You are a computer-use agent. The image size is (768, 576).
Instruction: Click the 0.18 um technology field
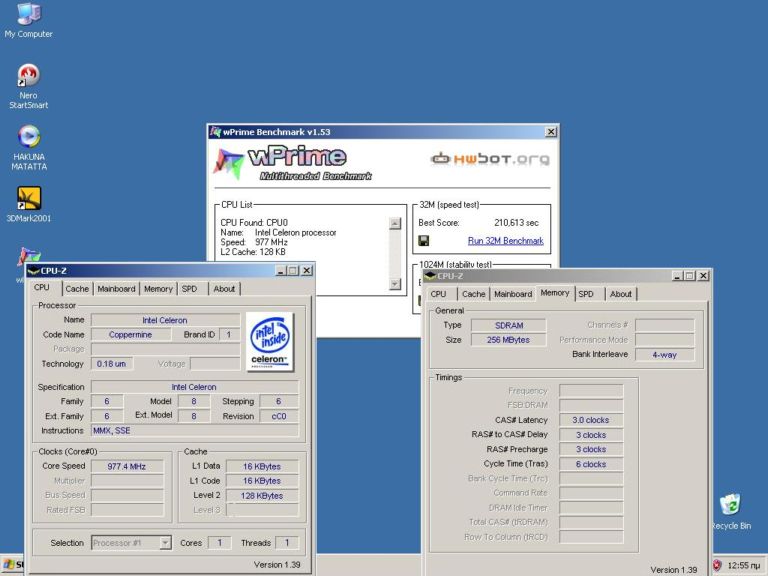[112, 364]
